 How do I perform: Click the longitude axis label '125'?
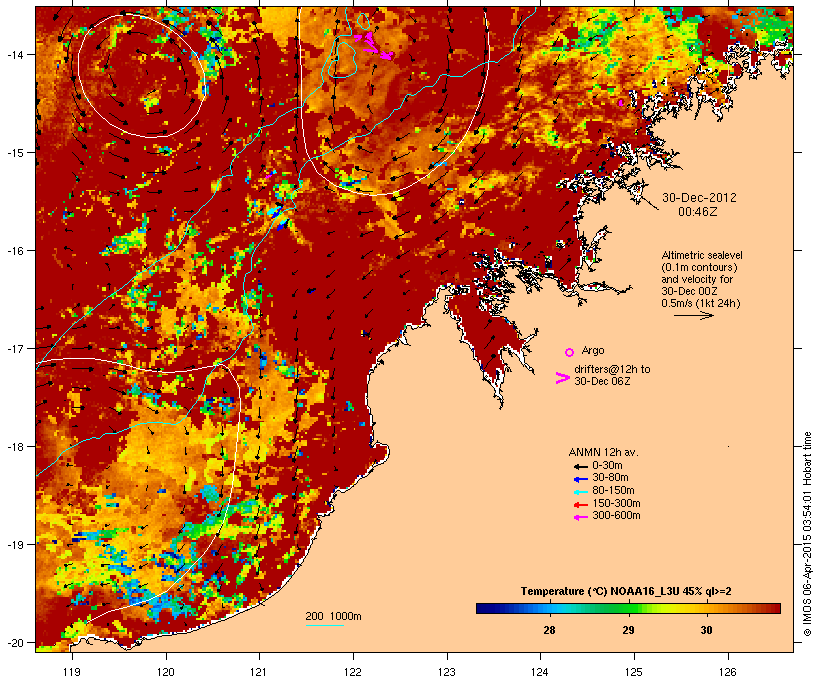(x=634, y=672)
